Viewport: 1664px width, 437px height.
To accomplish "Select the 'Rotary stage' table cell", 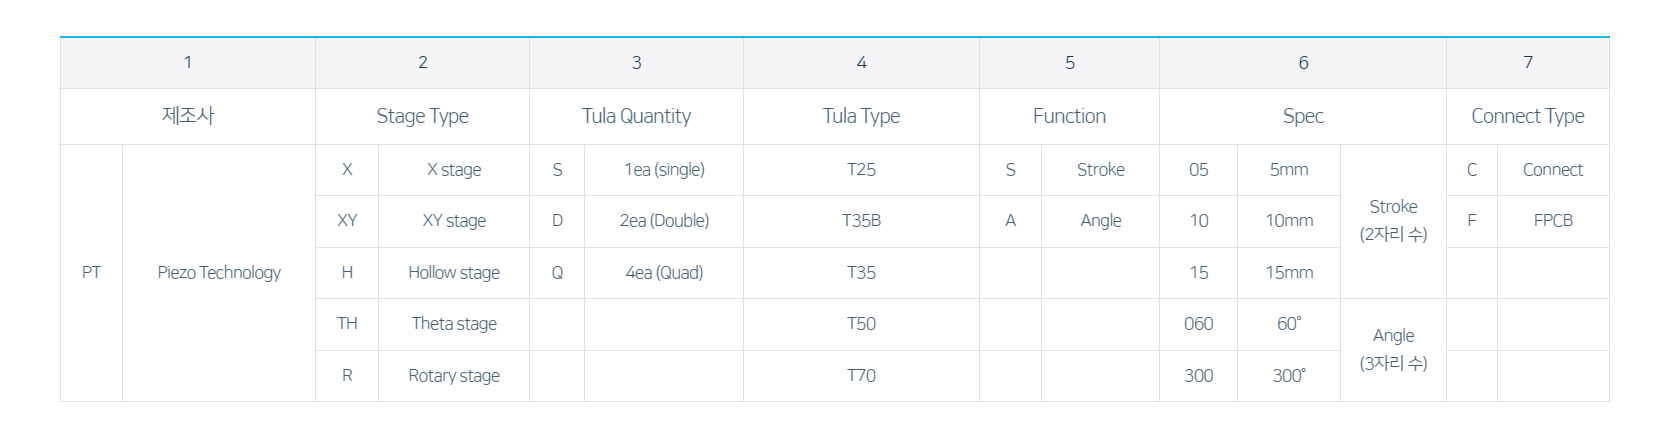I will point(454,376).
